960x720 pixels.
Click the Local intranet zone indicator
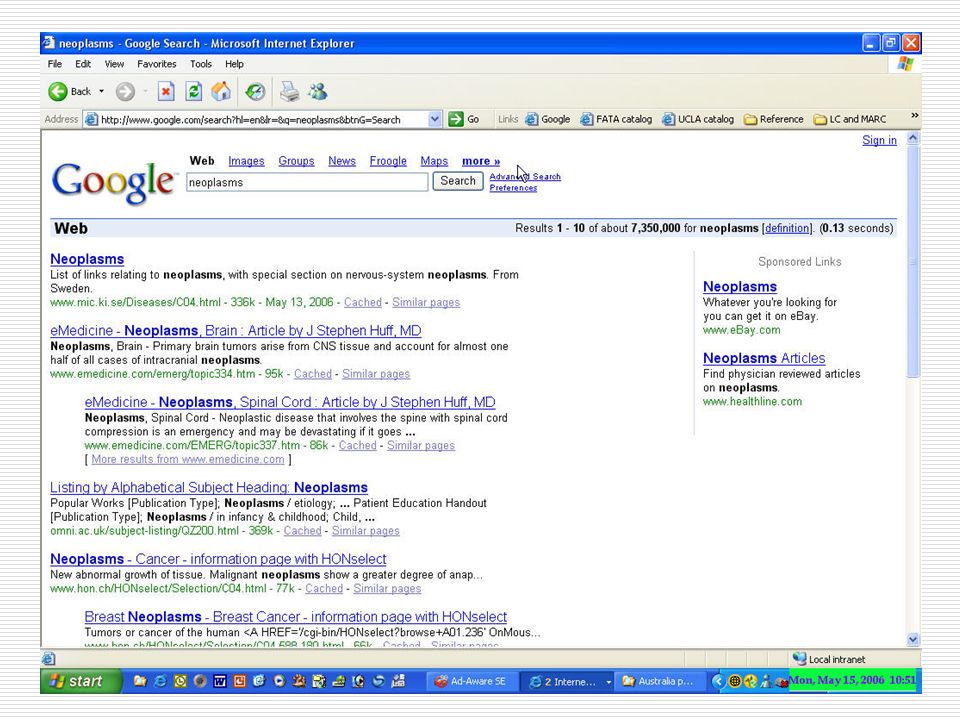829,659
